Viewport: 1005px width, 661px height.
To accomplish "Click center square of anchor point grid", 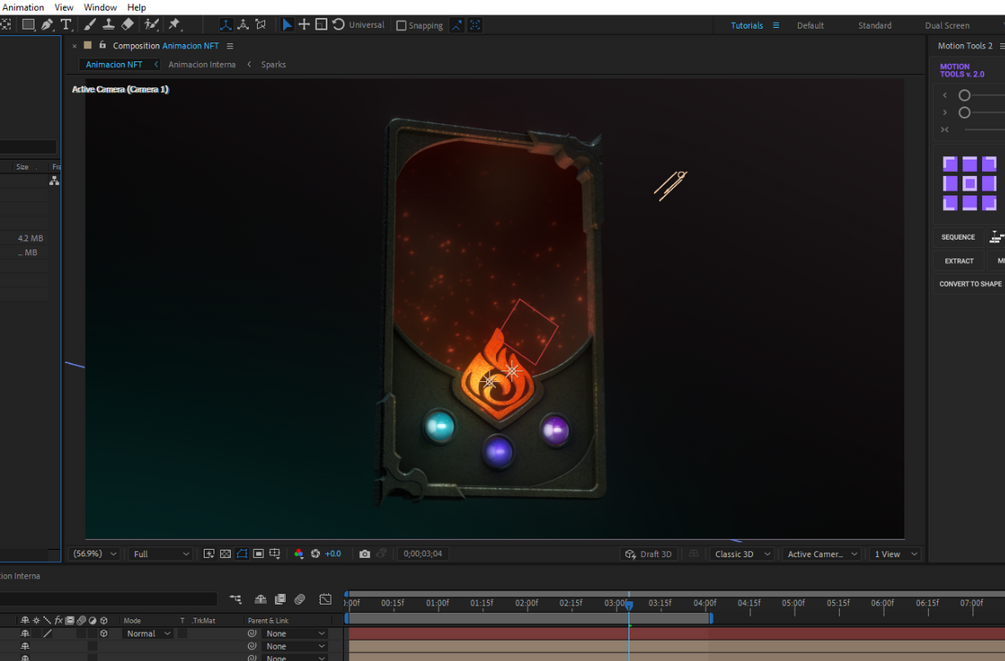I will pos(970,184).
